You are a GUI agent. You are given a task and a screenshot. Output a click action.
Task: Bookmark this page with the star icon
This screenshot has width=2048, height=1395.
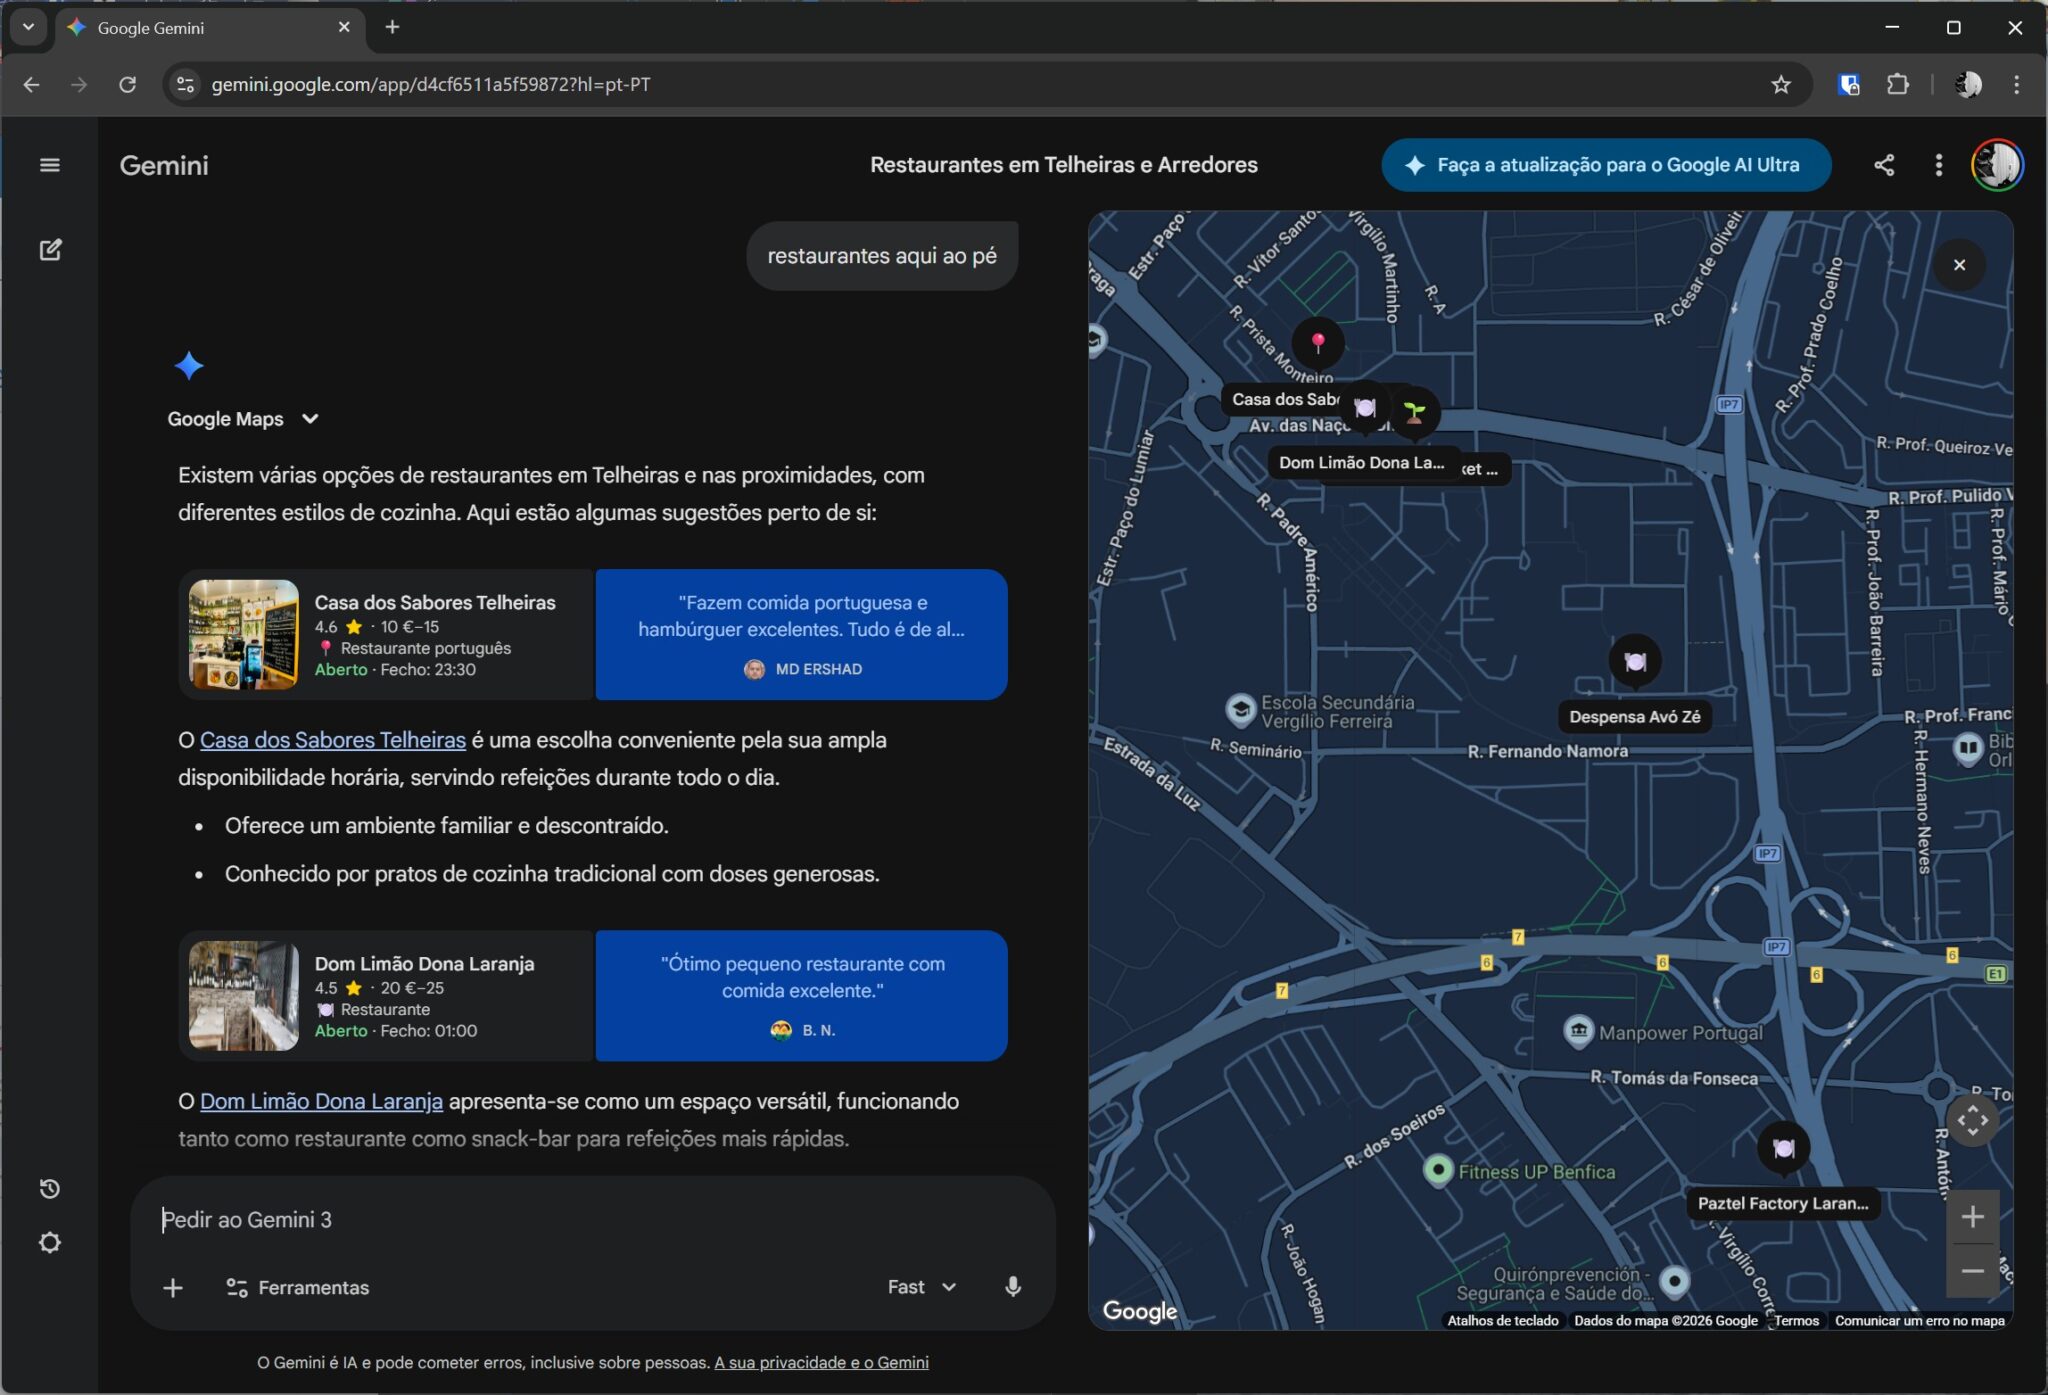[1780, 85]
